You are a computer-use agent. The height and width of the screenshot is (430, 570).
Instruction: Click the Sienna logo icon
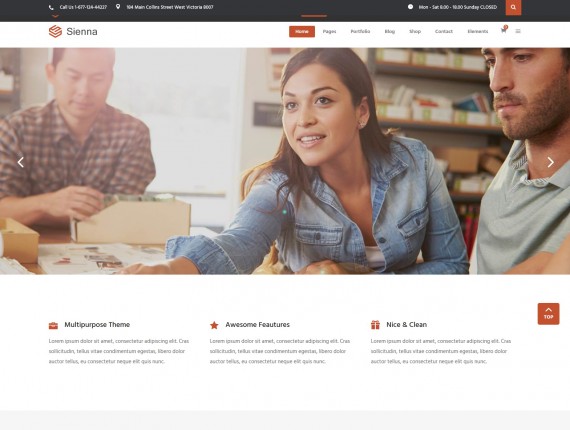(x=55, y=31)
